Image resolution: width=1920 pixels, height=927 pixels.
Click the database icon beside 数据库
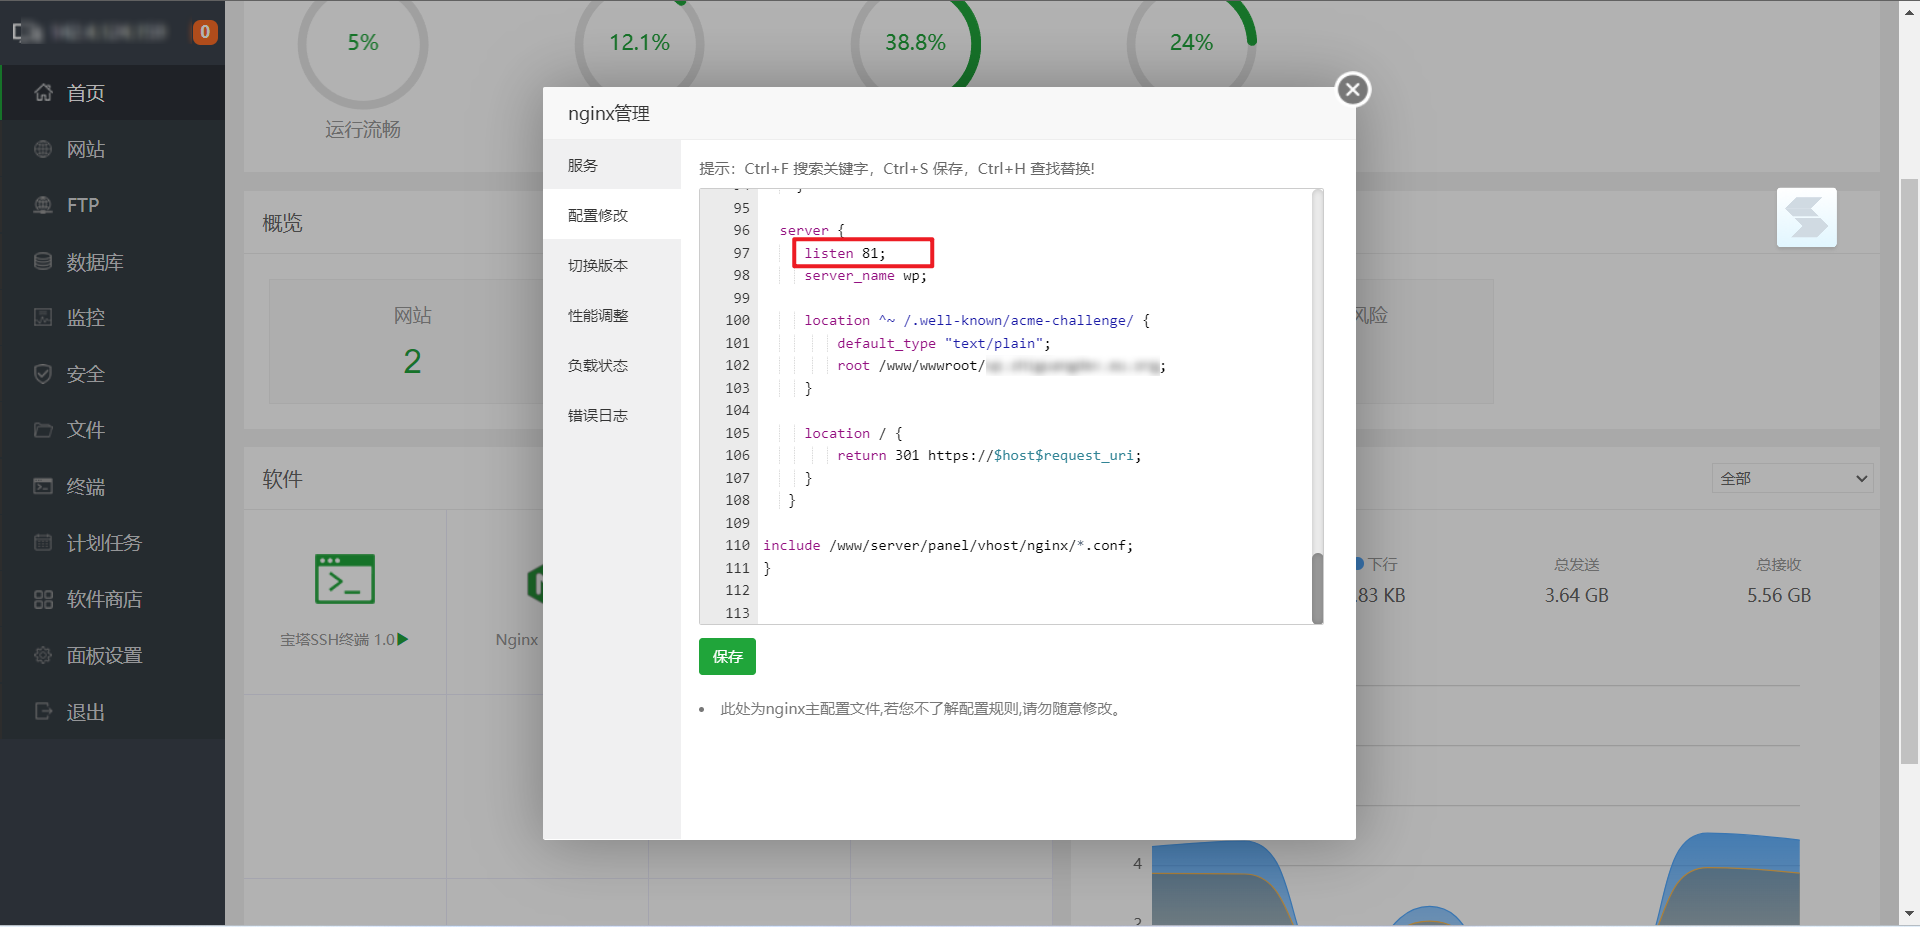43,261
